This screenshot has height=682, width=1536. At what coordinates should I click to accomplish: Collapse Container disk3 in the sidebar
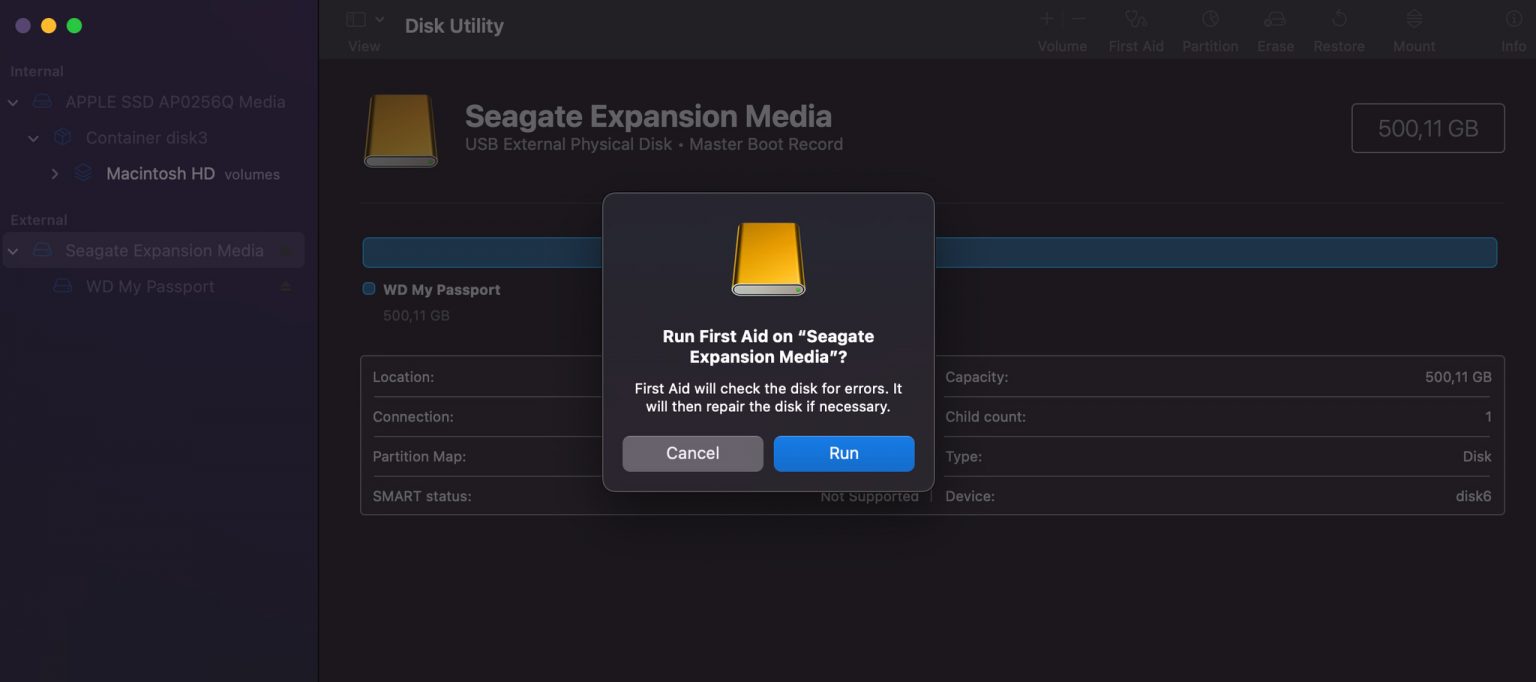[33, 137]
